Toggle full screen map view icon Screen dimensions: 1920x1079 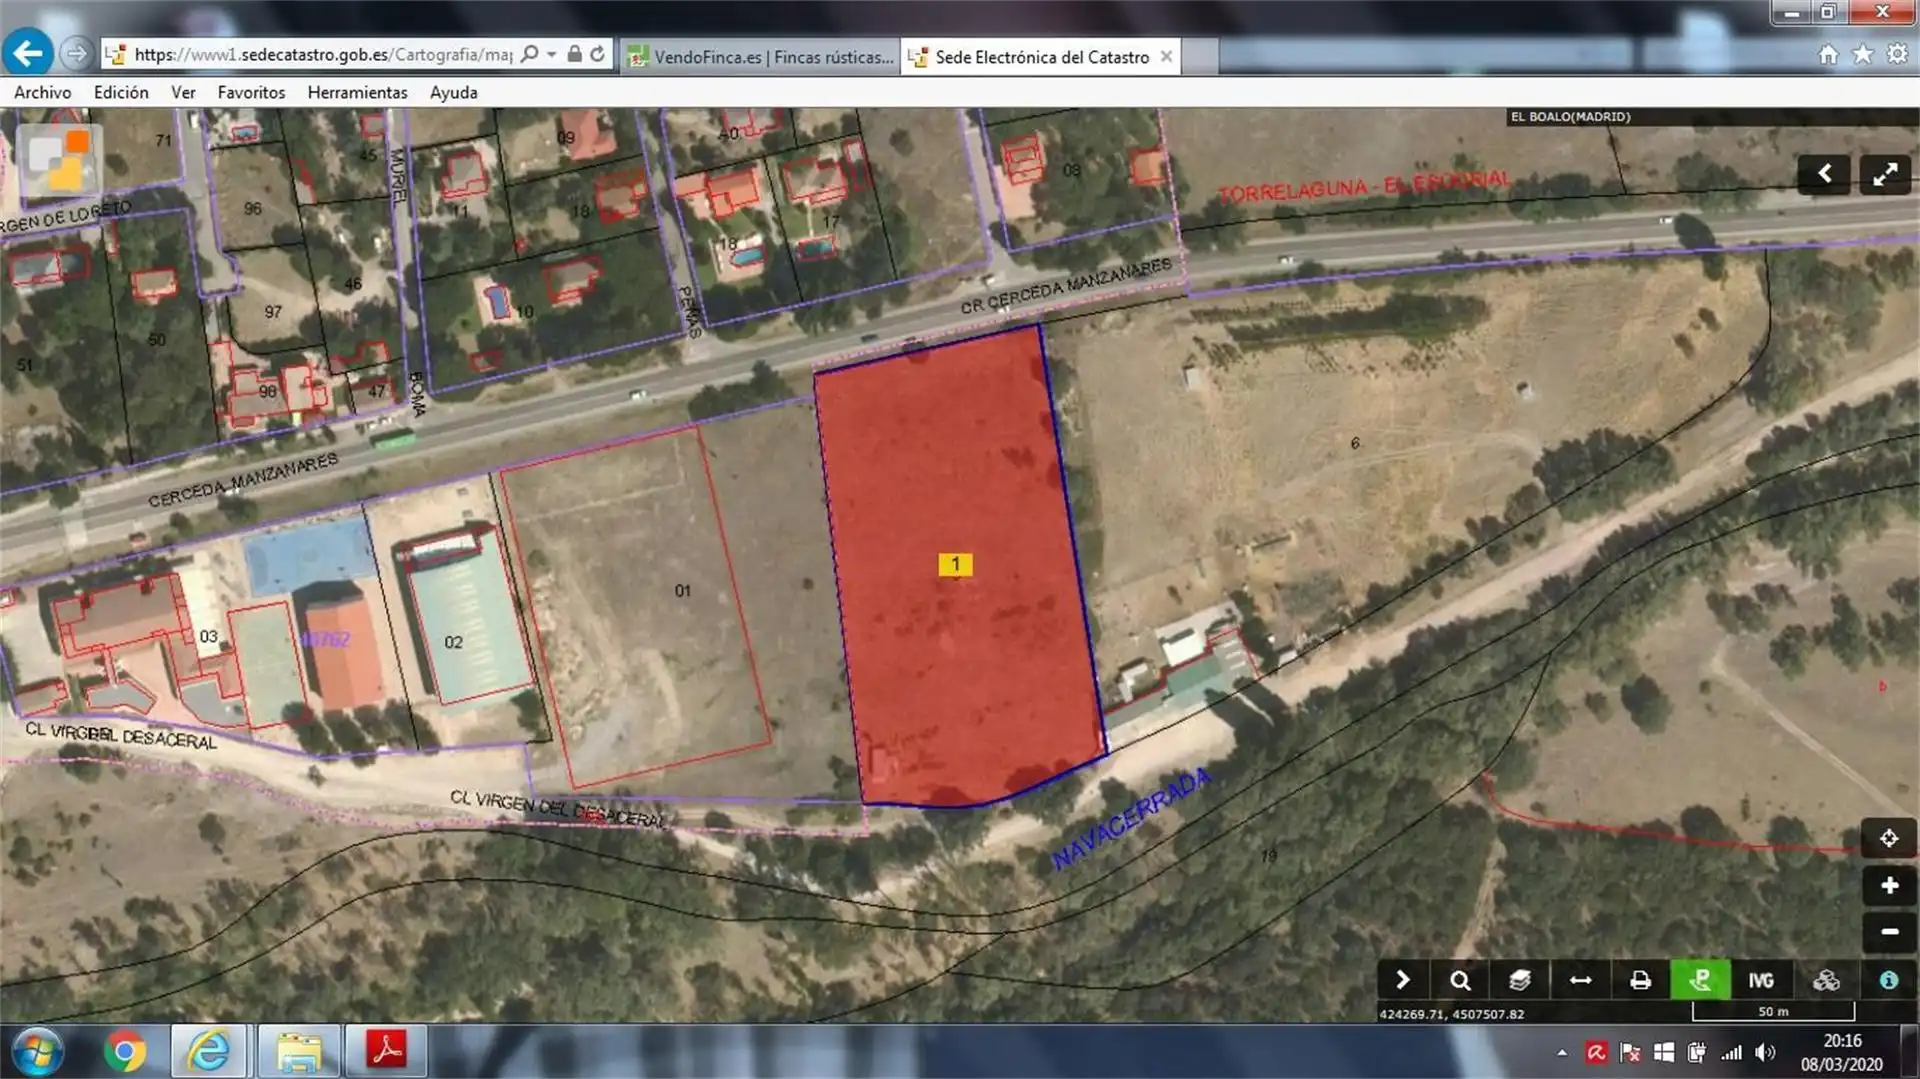click(1885, 174)
